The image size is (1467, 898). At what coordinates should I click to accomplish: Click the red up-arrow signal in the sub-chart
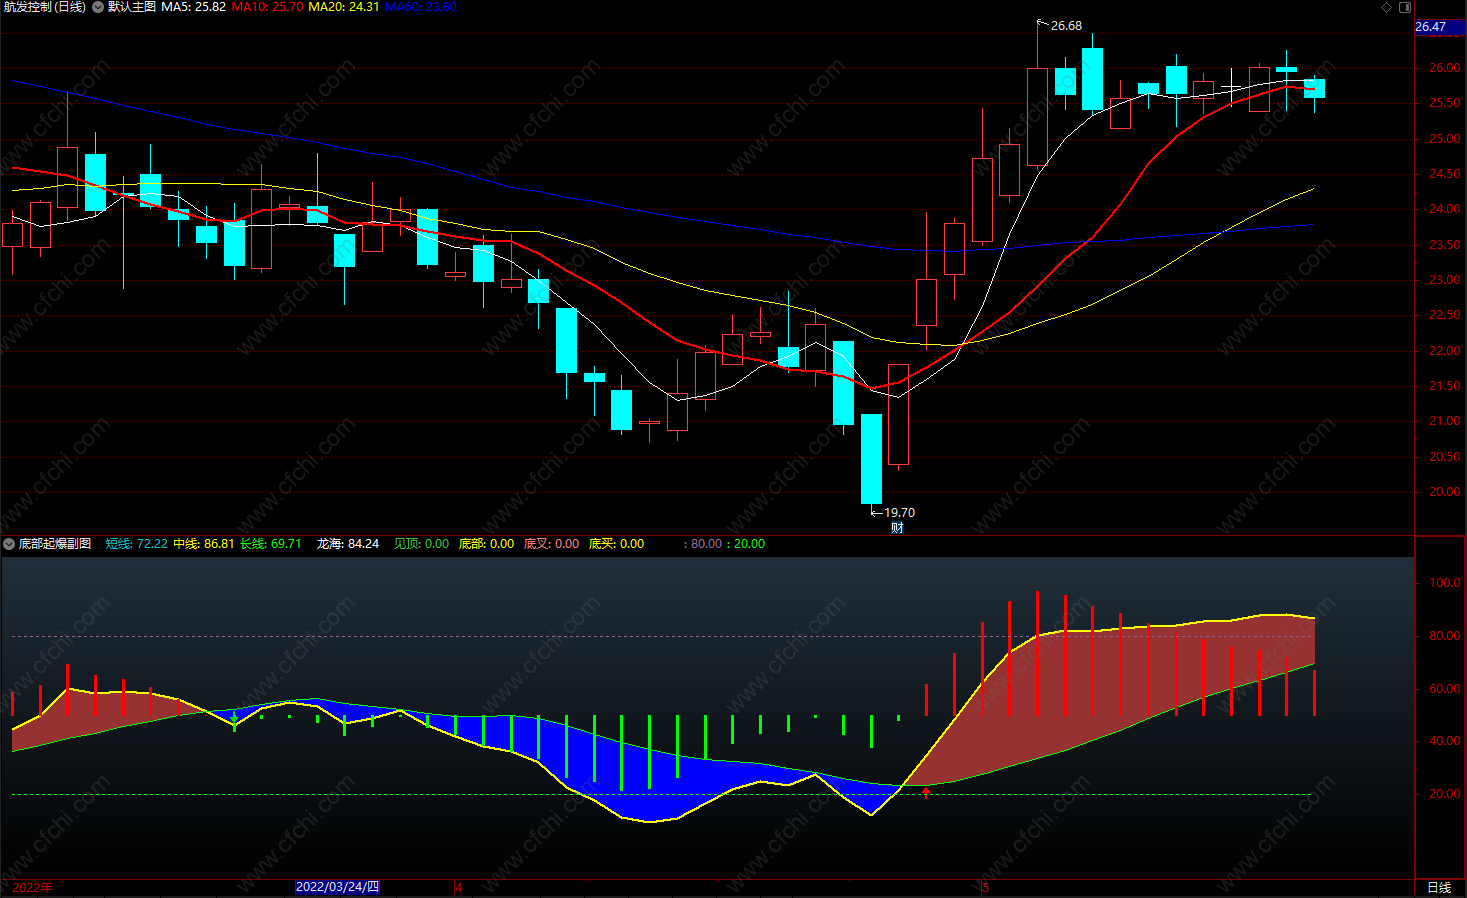click(x=927, y=793)
